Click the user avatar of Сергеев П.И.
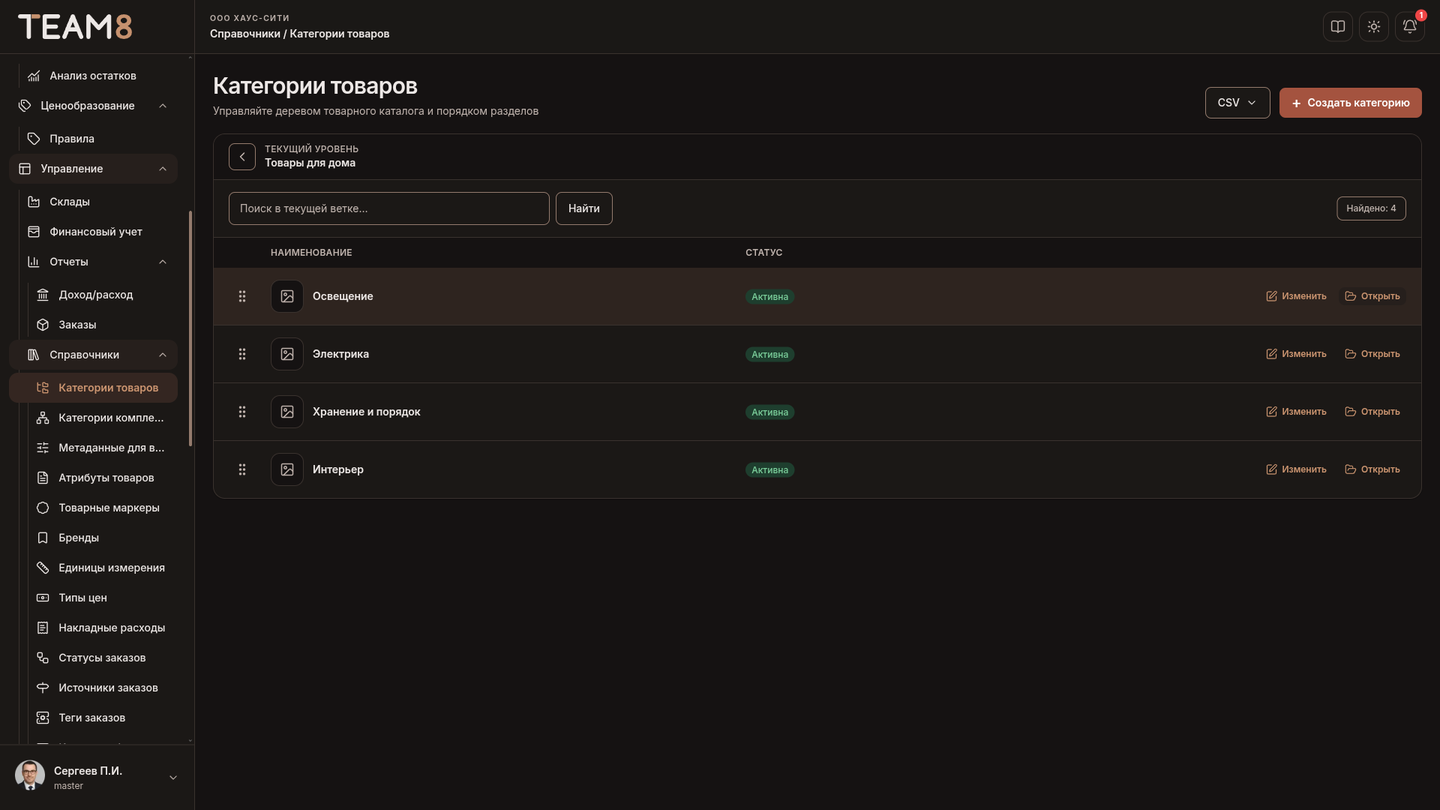 [30, 776]
